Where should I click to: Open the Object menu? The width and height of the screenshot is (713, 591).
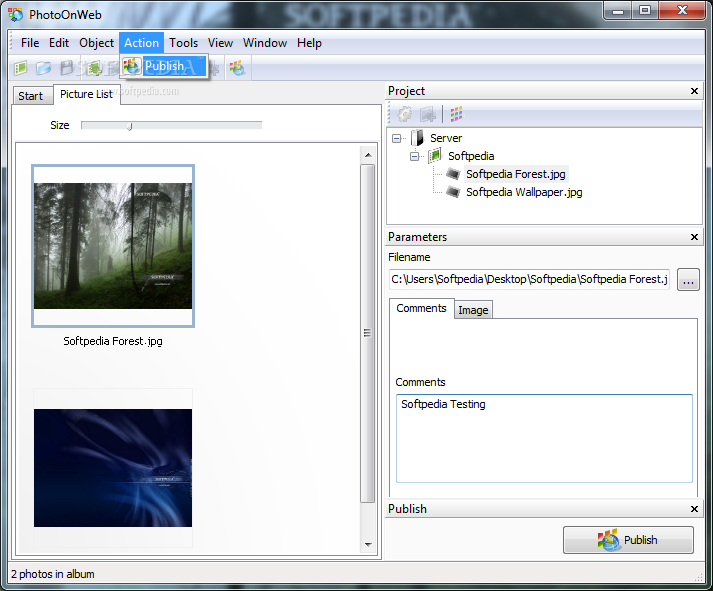(x=96, y=43)
